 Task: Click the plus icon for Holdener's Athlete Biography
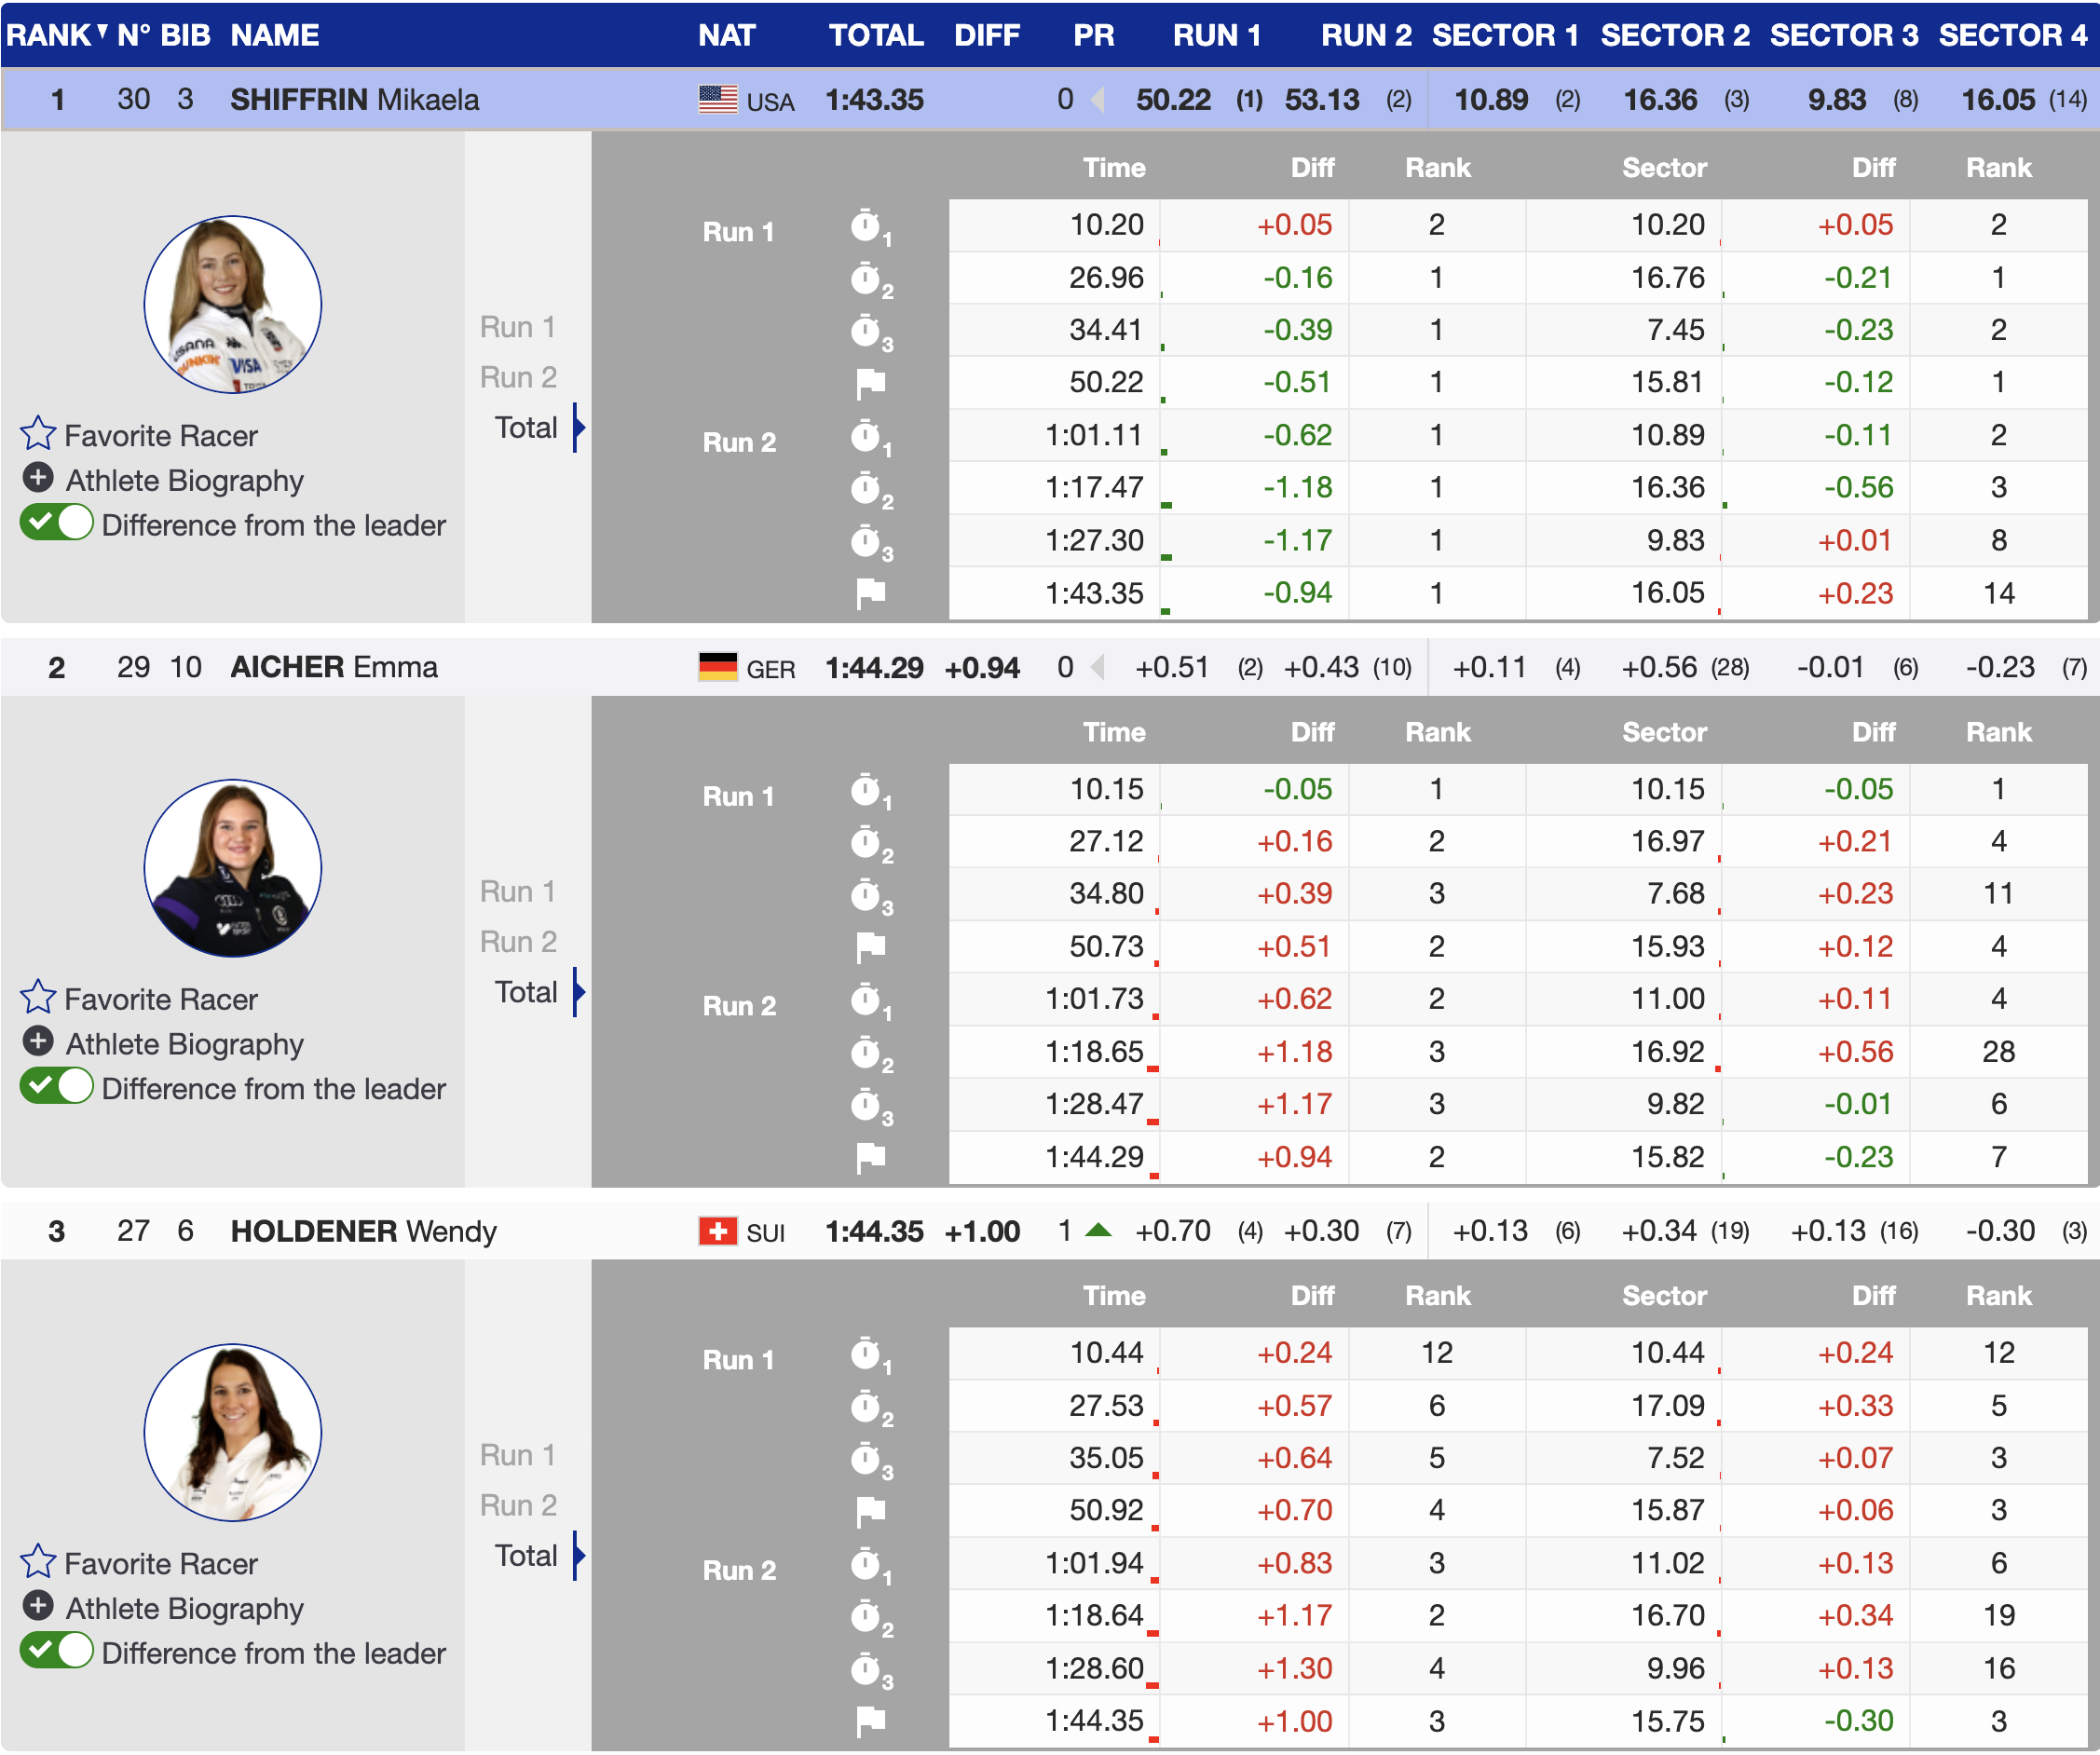tap(38, 1606)
